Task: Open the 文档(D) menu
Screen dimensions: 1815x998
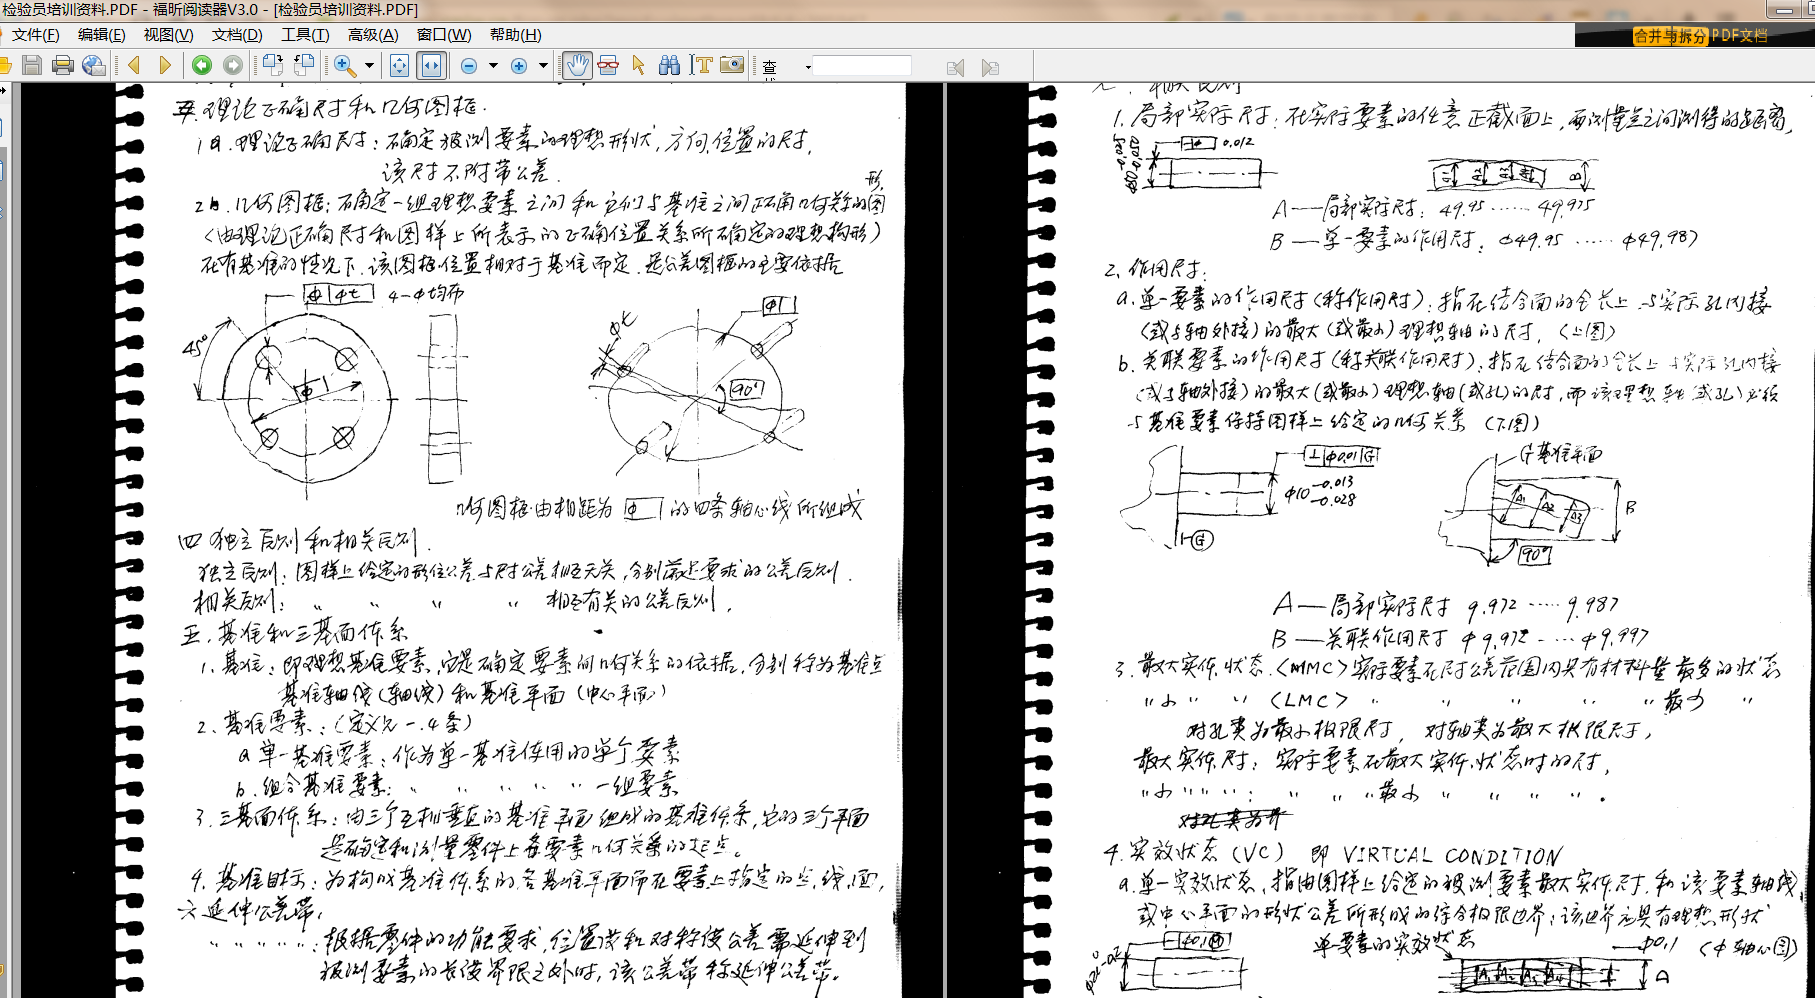Action: click(x=237, y=35)
